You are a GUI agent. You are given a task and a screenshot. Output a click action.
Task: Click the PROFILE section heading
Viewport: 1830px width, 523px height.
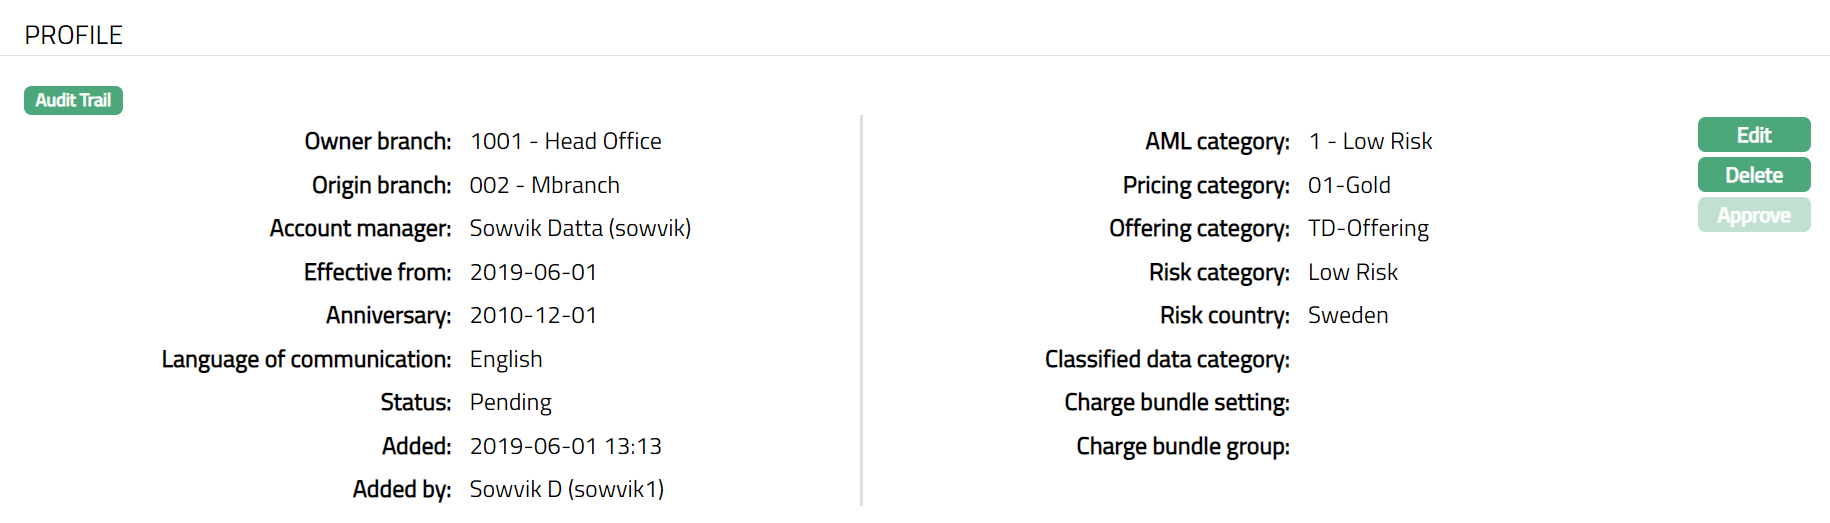[x=73, y=35]
